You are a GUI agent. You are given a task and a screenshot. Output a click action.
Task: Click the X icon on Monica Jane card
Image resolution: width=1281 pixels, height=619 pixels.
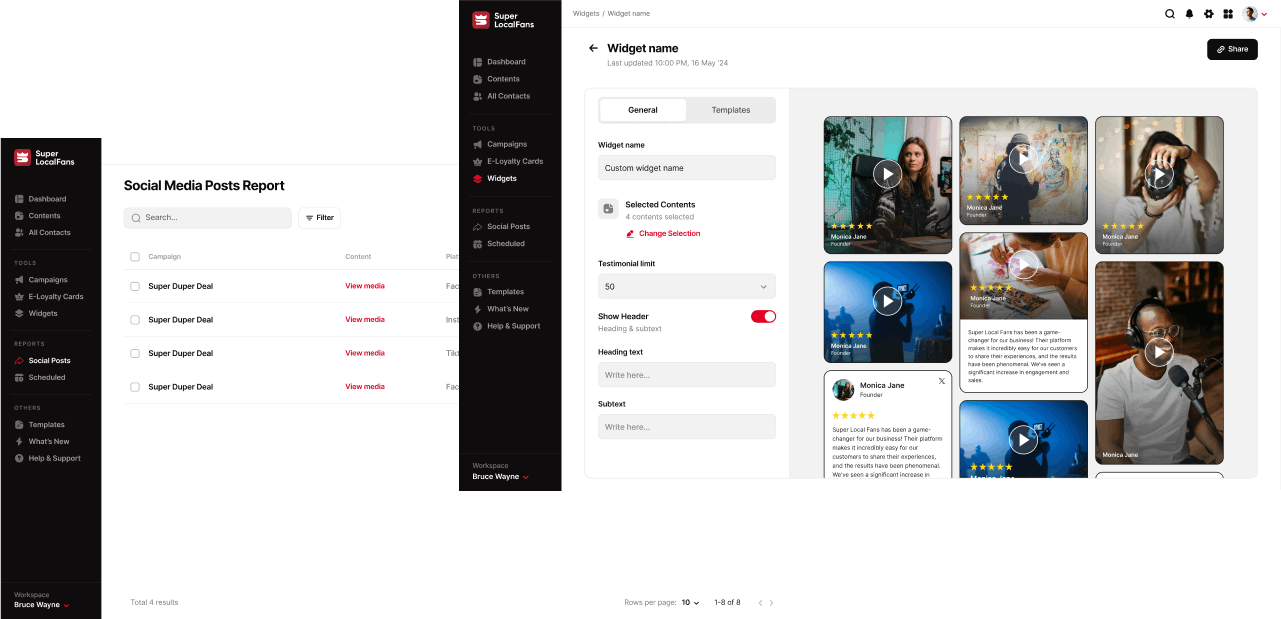click(941, 382)
